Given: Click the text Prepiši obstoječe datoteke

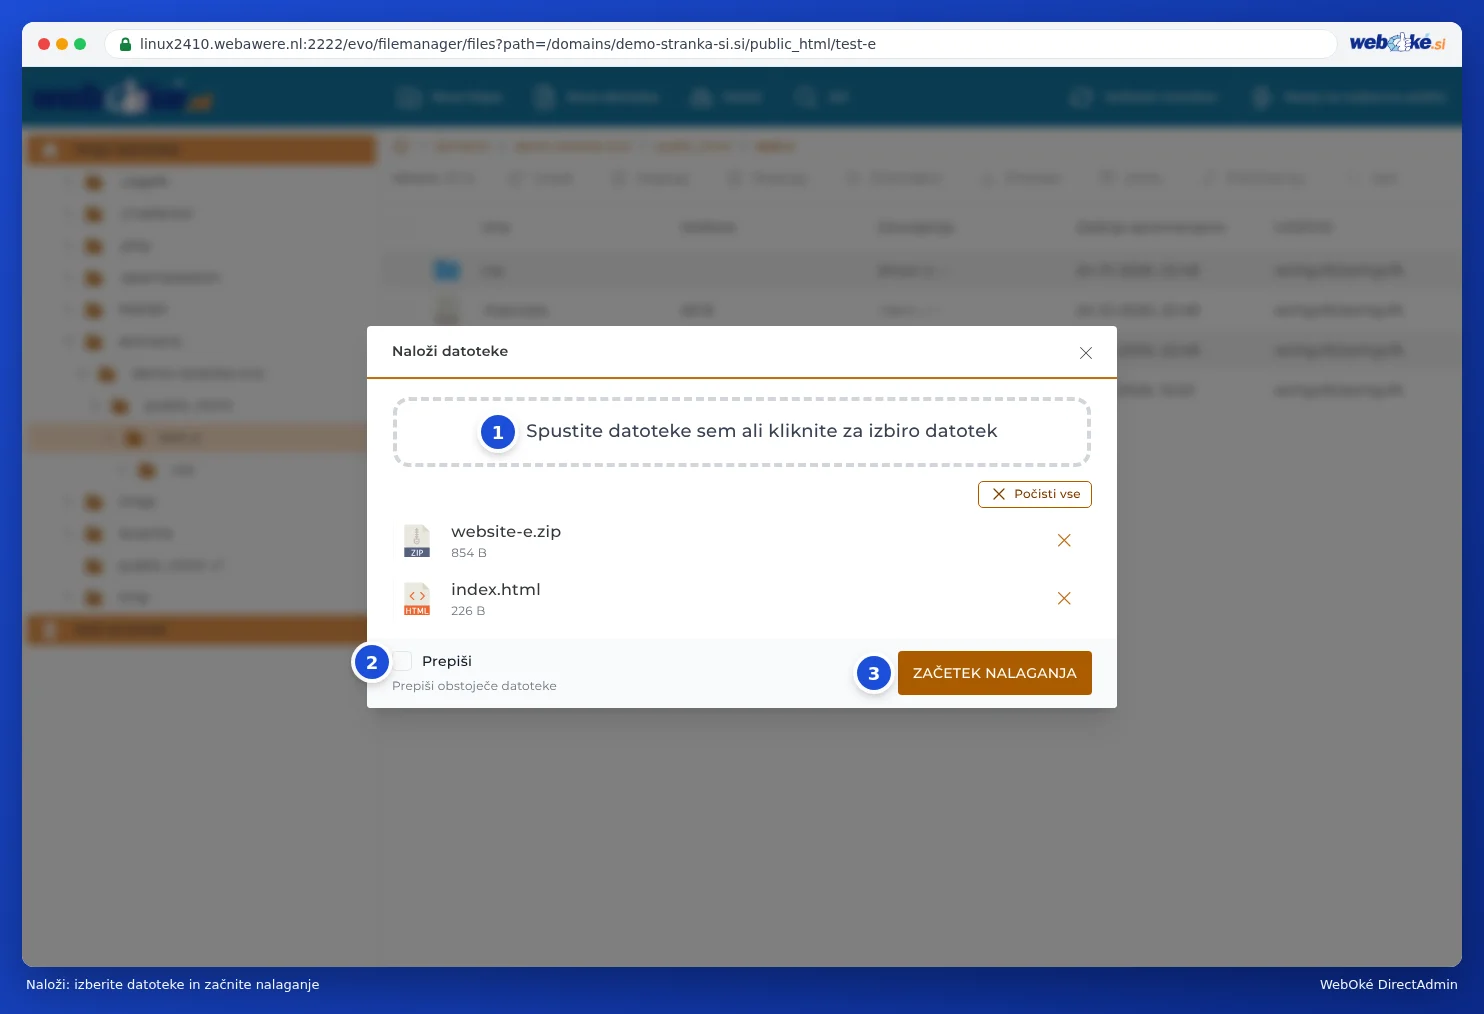Looking at the screenshot, I should (x=474, y=686).
